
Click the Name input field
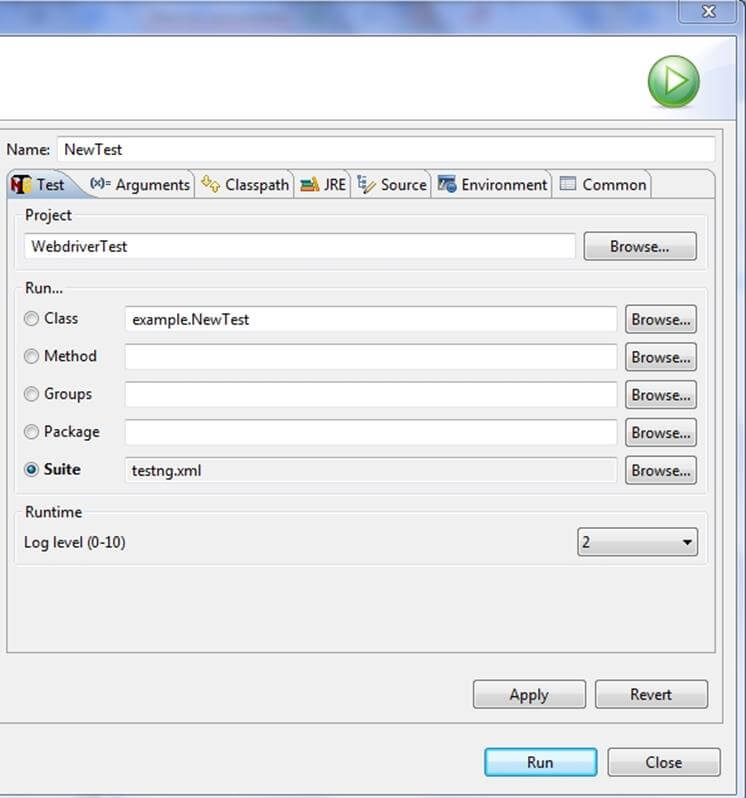(x=385, y=149)
